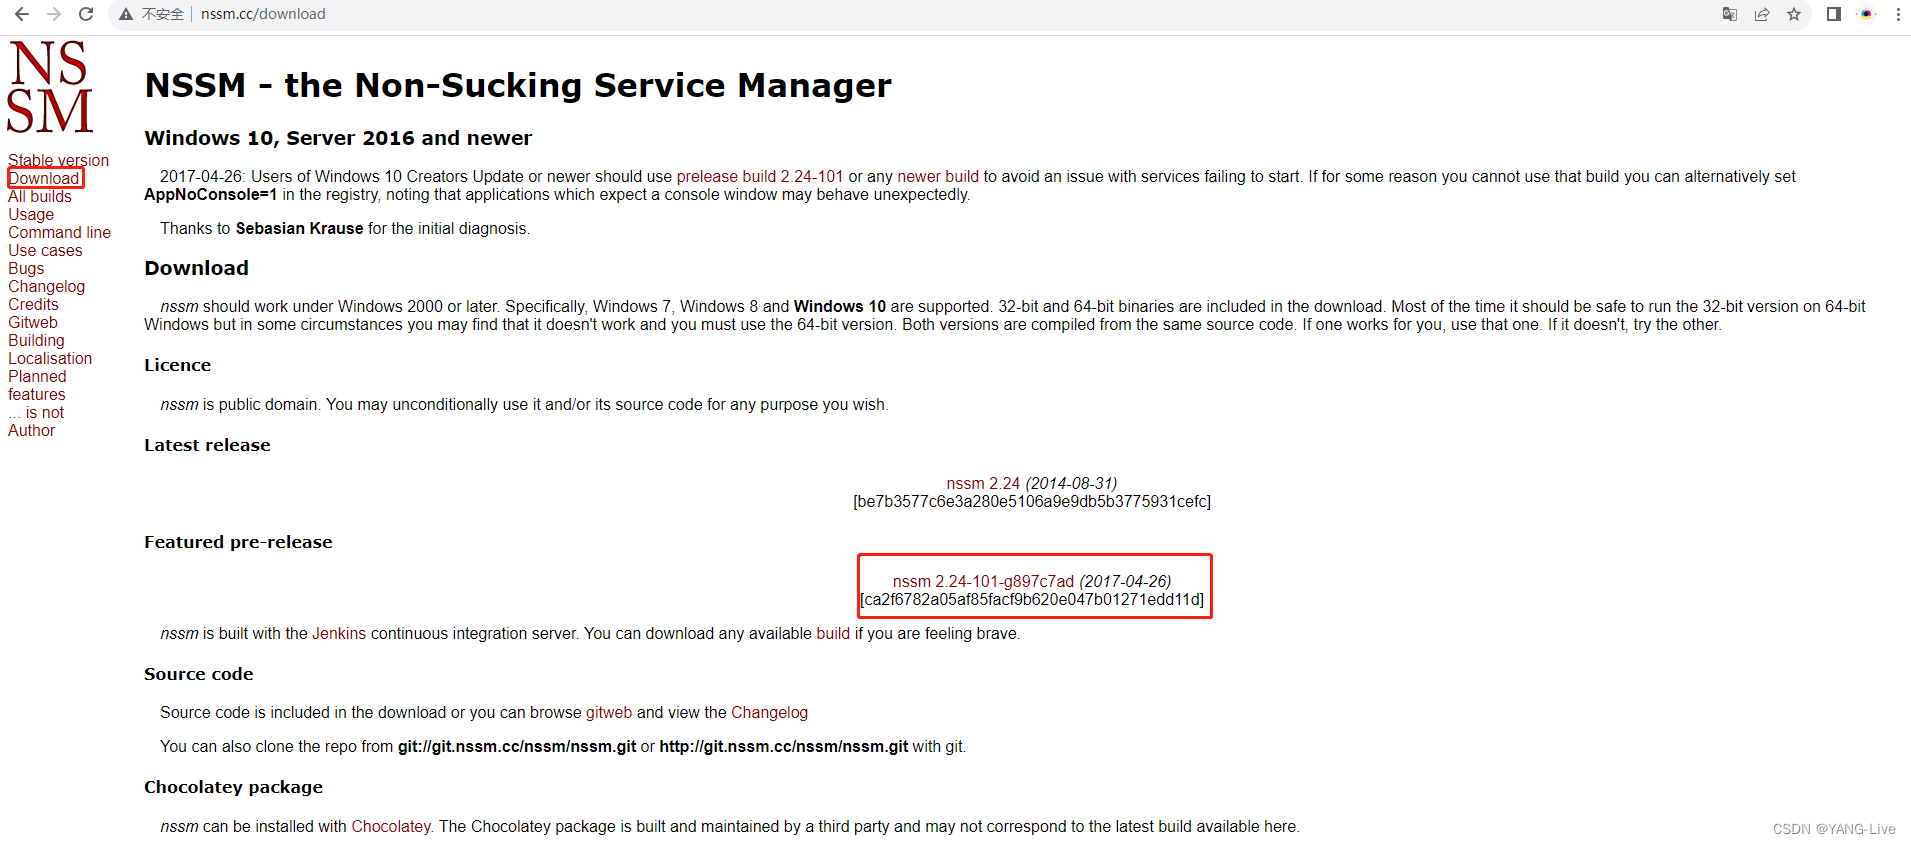Open the Localisation sidebar link
Image resolution: width=1911 pixels, height=844 pixels.
(50, 358)
